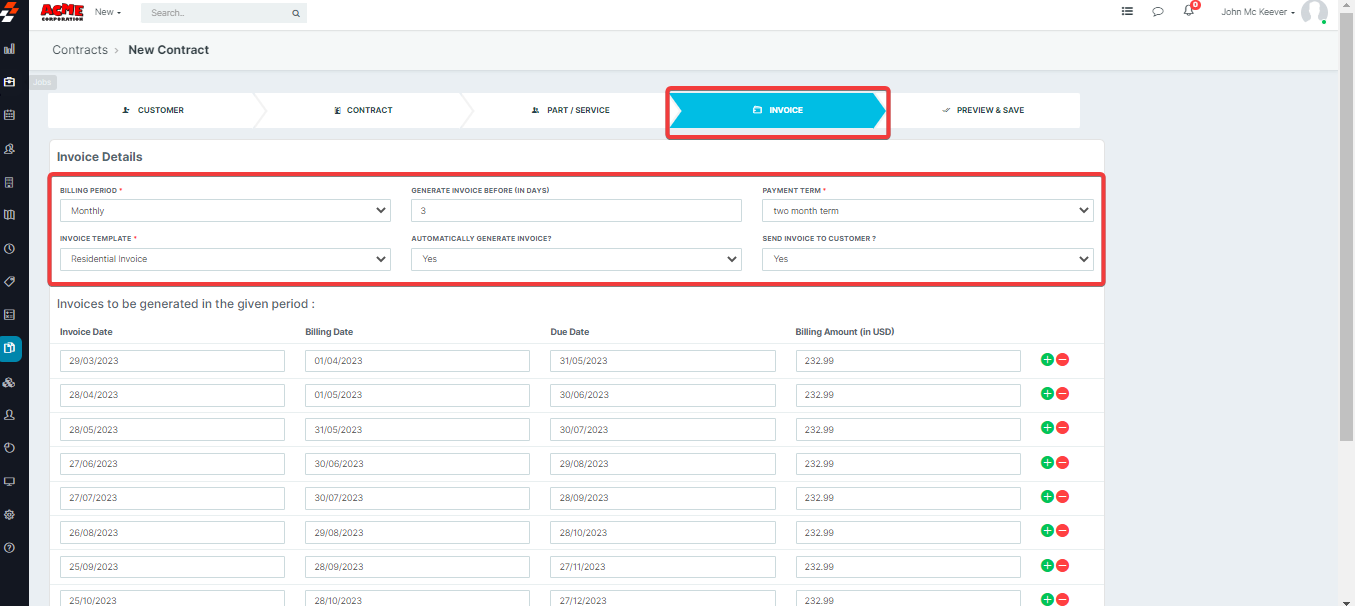Click the help question mark sidebar icon
The height and width of the screenshot is (606, 1355).
[10, 548]
